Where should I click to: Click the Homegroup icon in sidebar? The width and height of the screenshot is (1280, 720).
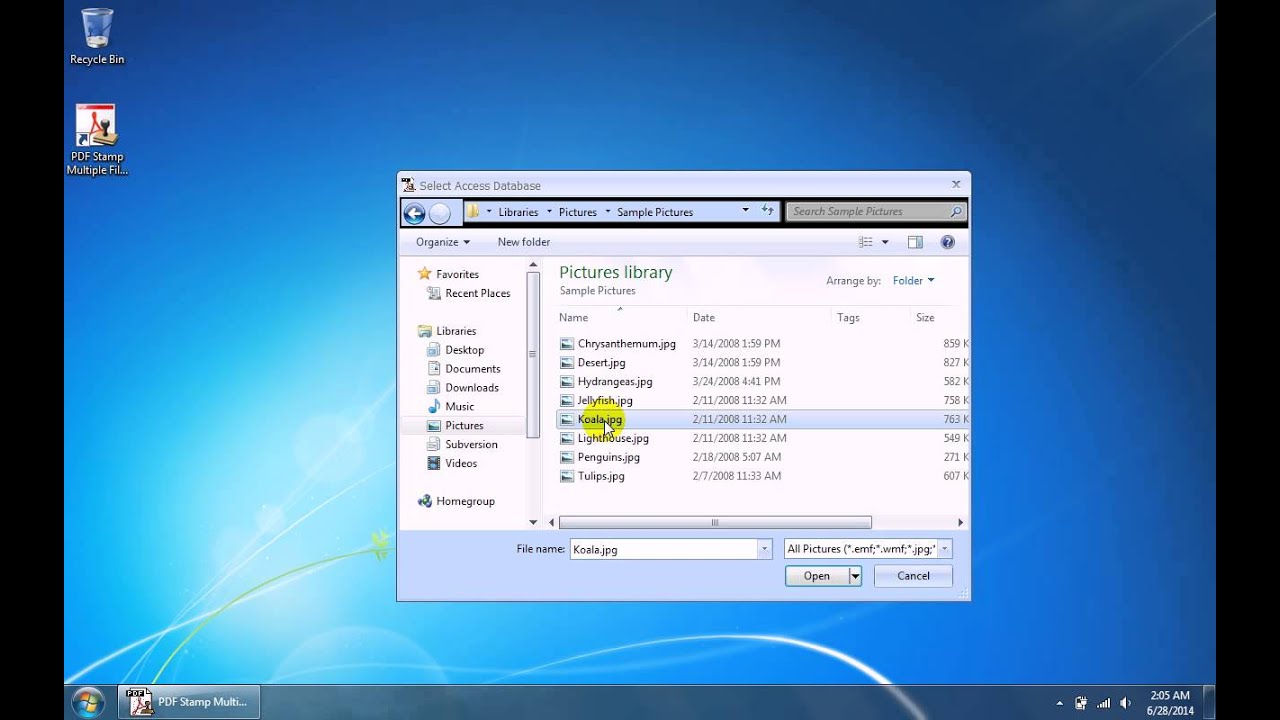[425, 502]
